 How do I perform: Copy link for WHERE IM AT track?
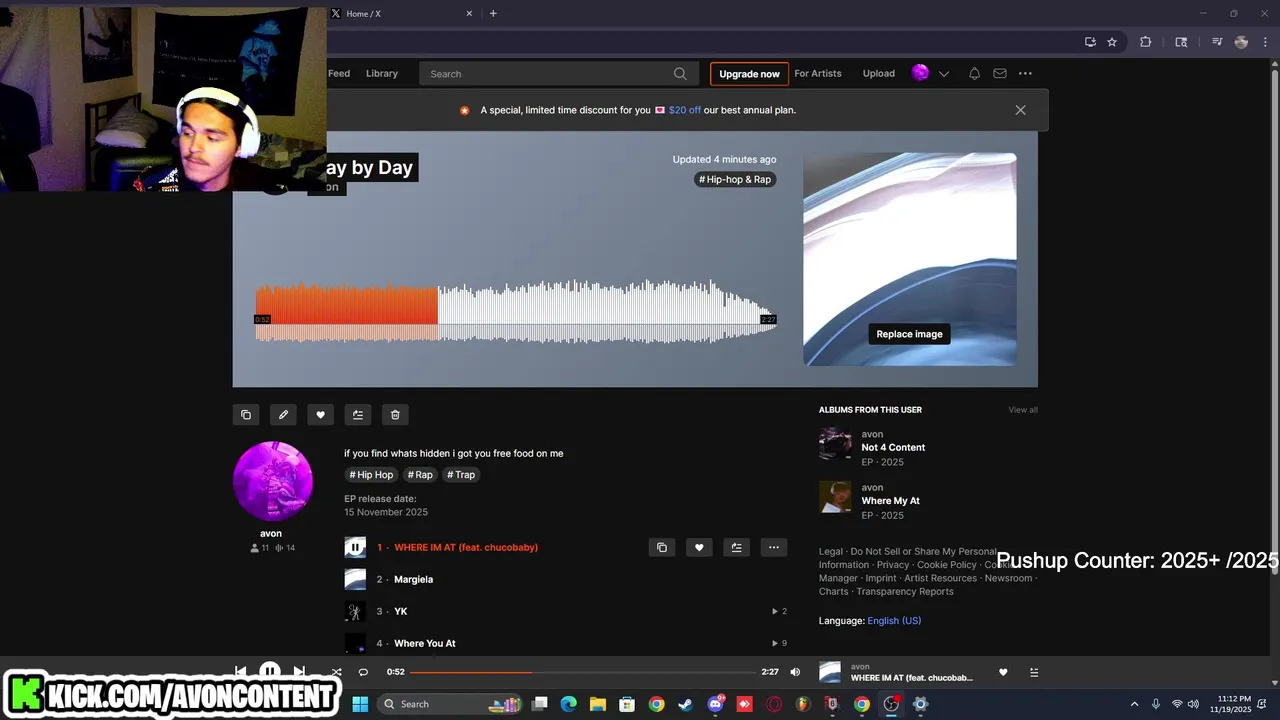[661, 547]
